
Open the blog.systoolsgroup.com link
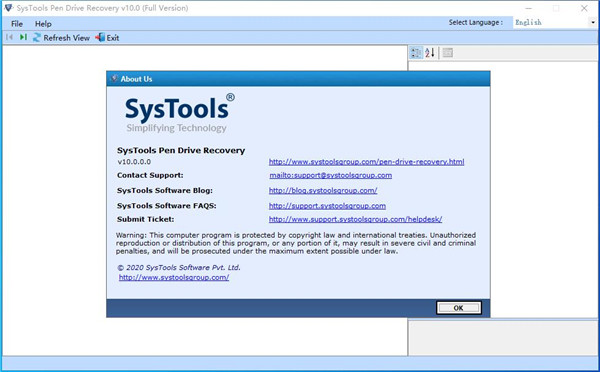coord(323,191)
